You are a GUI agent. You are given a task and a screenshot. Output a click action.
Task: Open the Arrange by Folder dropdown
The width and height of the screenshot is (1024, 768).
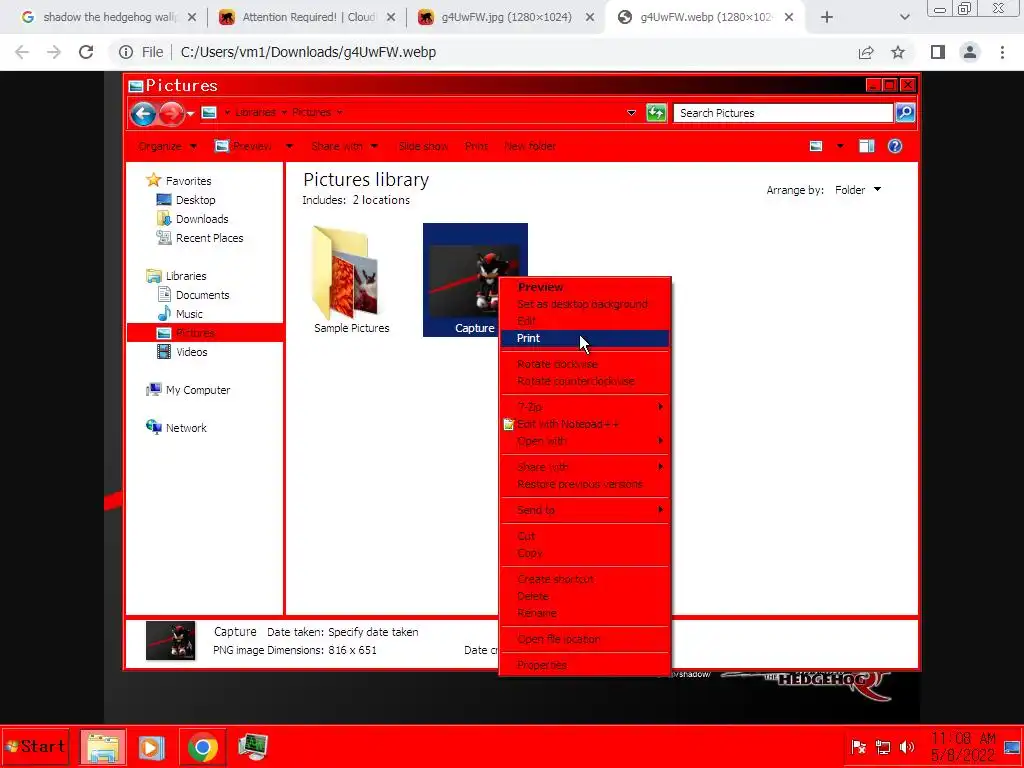858,190
